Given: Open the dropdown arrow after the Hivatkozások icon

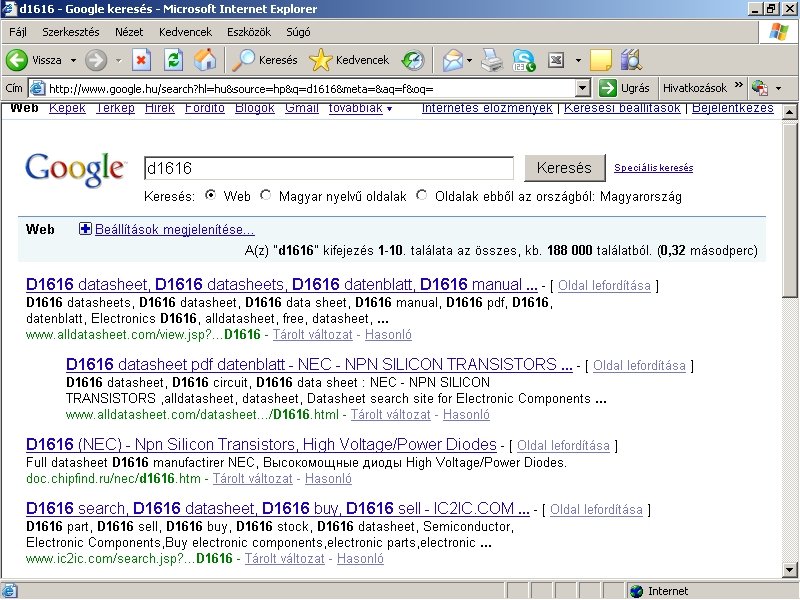Looking at the screenshot, I should tap(778, 88).
